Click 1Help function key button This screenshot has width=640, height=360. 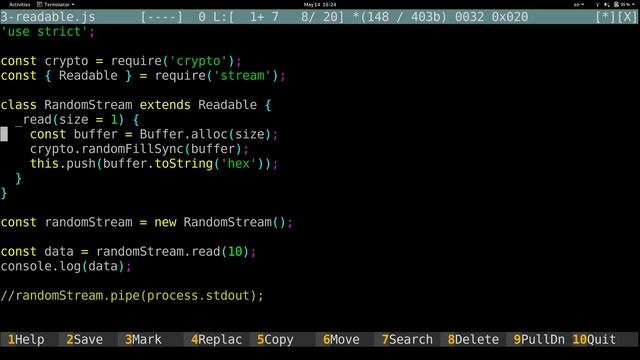click(x=26, y=340)
